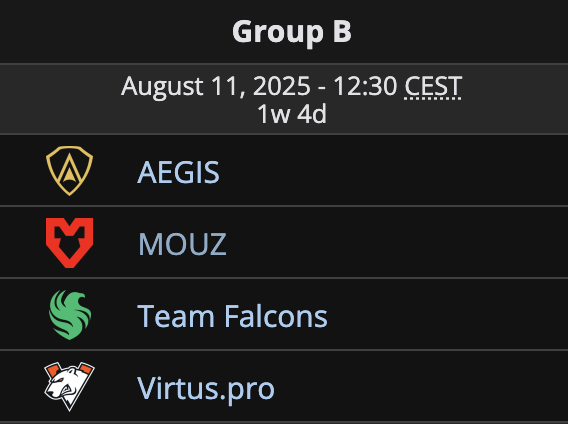Follow the MOUZ team name link
The width and height of the screenshot is (568, 424).
[x=182, y=244]
